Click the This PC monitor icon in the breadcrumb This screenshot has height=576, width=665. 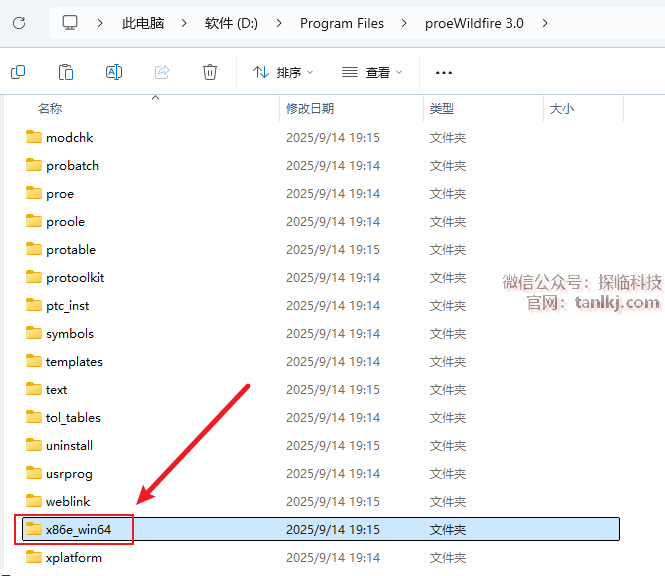pos(70,23)
